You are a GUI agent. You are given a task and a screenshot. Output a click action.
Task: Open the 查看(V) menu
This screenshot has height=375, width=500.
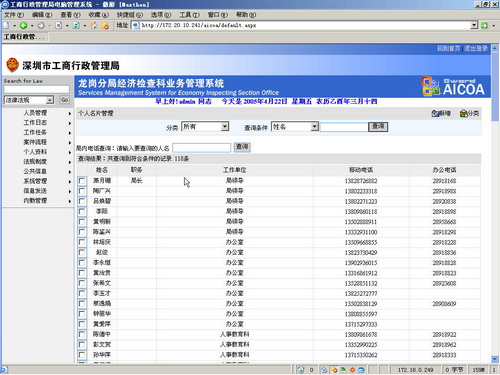(x=70, y=15)
